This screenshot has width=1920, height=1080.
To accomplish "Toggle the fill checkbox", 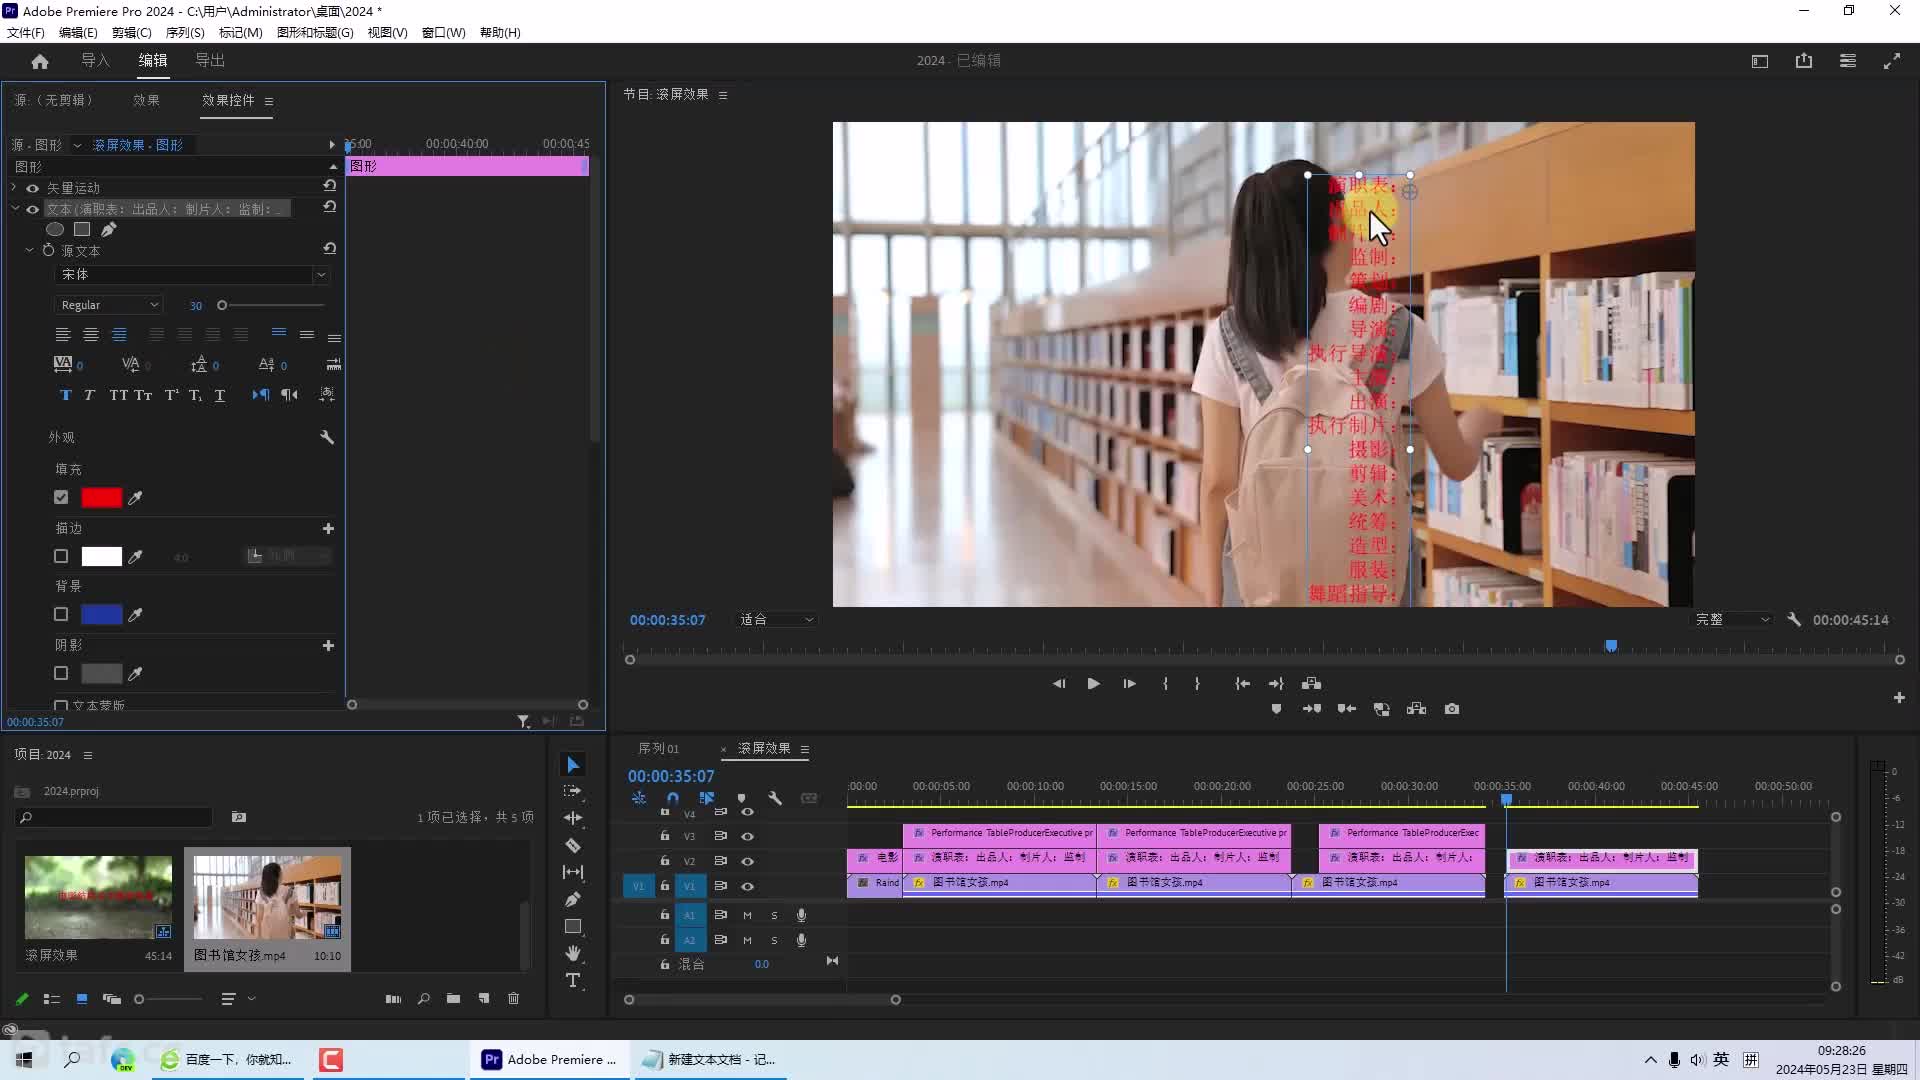I will [61, 497].
